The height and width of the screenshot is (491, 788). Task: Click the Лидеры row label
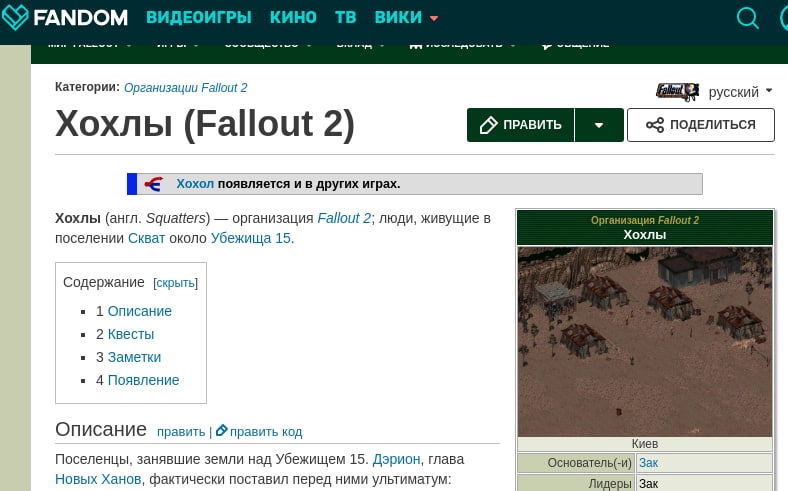coord(610,483)
